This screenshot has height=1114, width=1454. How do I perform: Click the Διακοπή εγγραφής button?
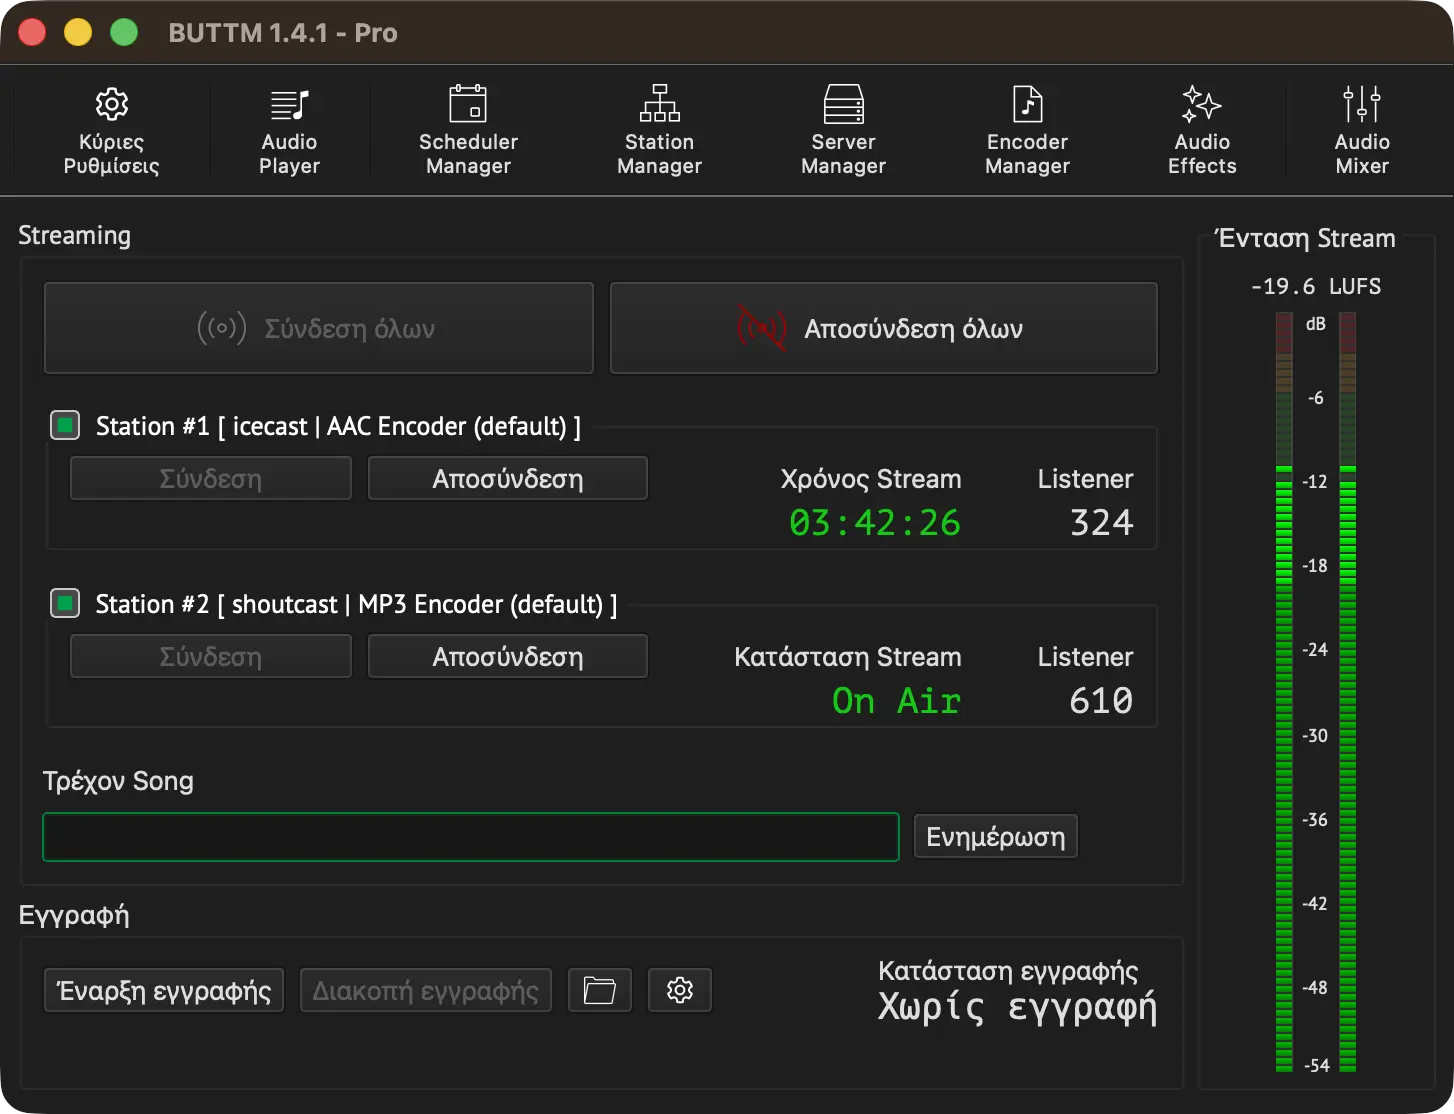[x=426, y=990]
